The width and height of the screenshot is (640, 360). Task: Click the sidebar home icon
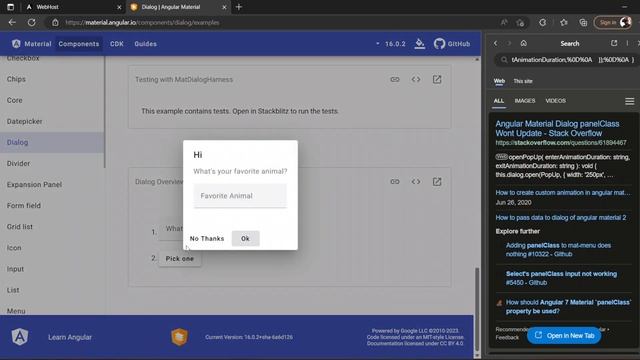(524, 43)
